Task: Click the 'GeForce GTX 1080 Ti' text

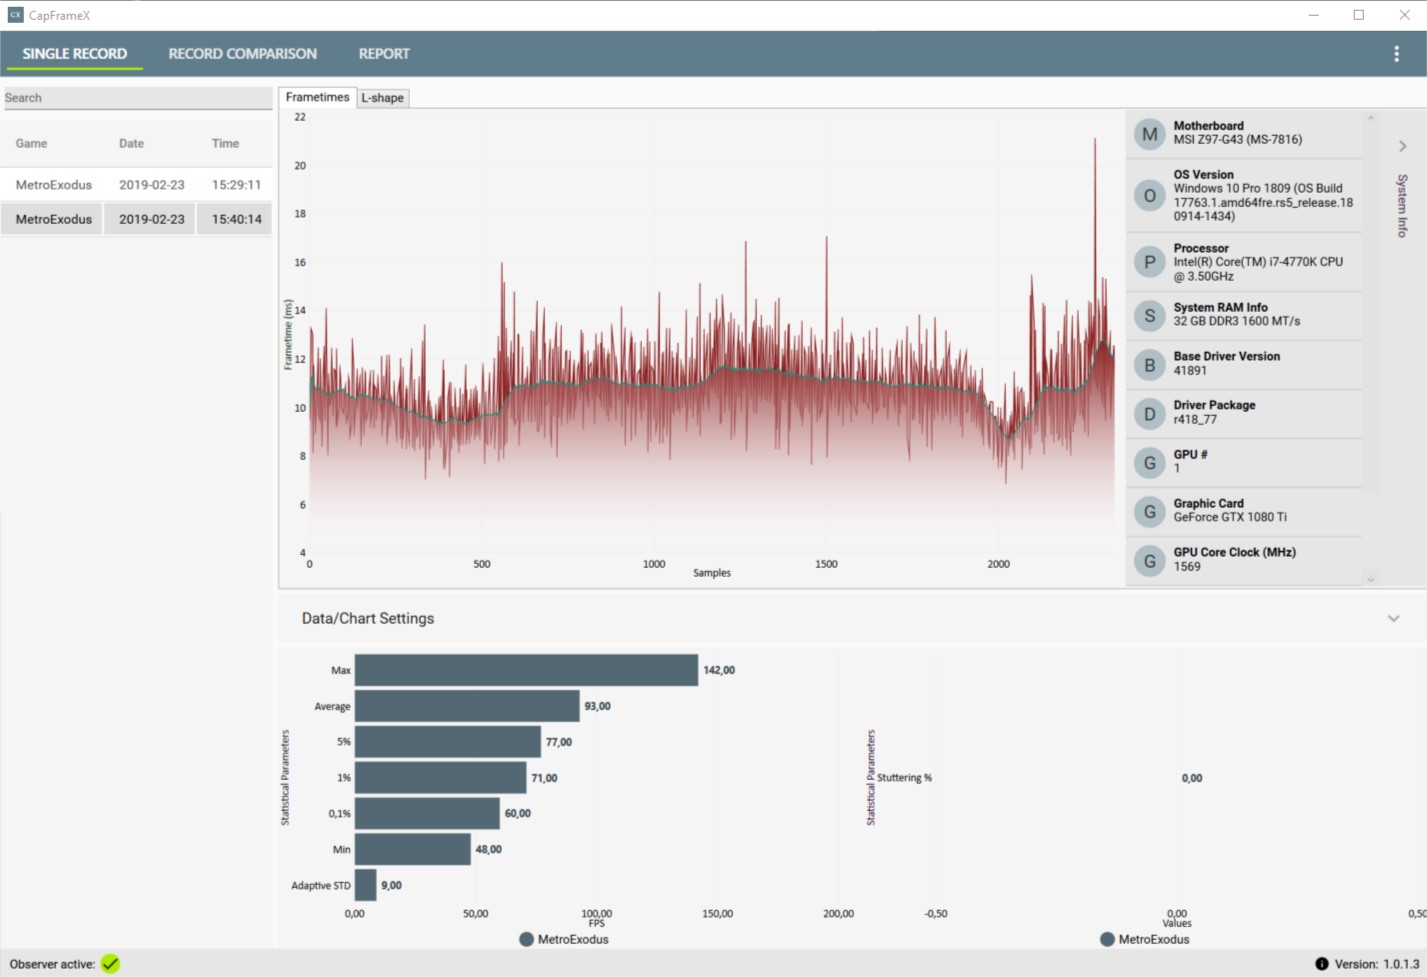Action: (x=1230, y=517)
